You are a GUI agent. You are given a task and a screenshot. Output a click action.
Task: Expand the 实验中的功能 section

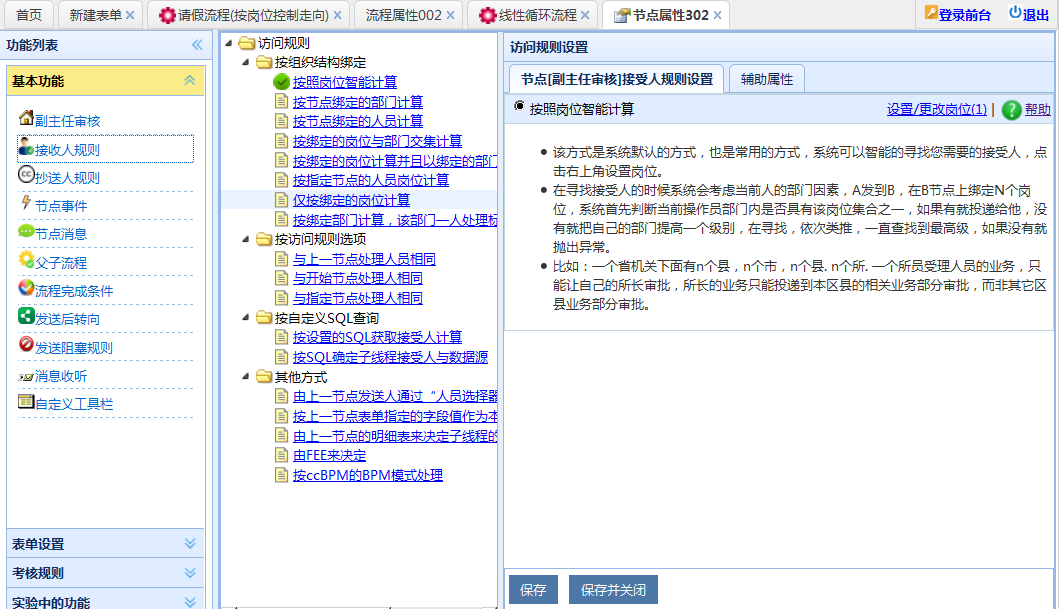(x=190, y=602)
